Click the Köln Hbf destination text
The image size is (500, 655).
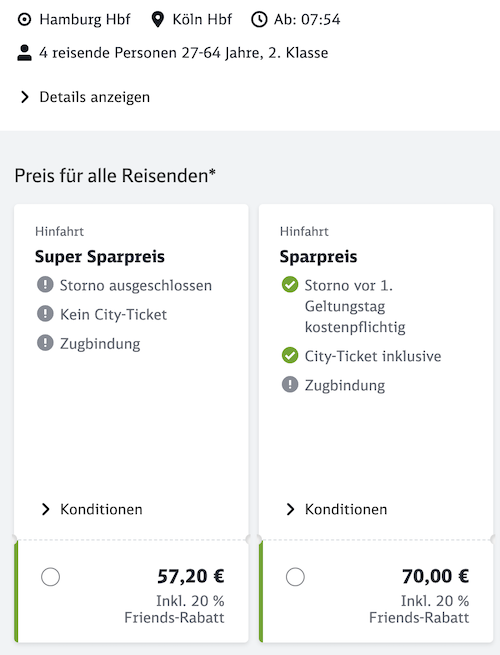tap(202, 20)
